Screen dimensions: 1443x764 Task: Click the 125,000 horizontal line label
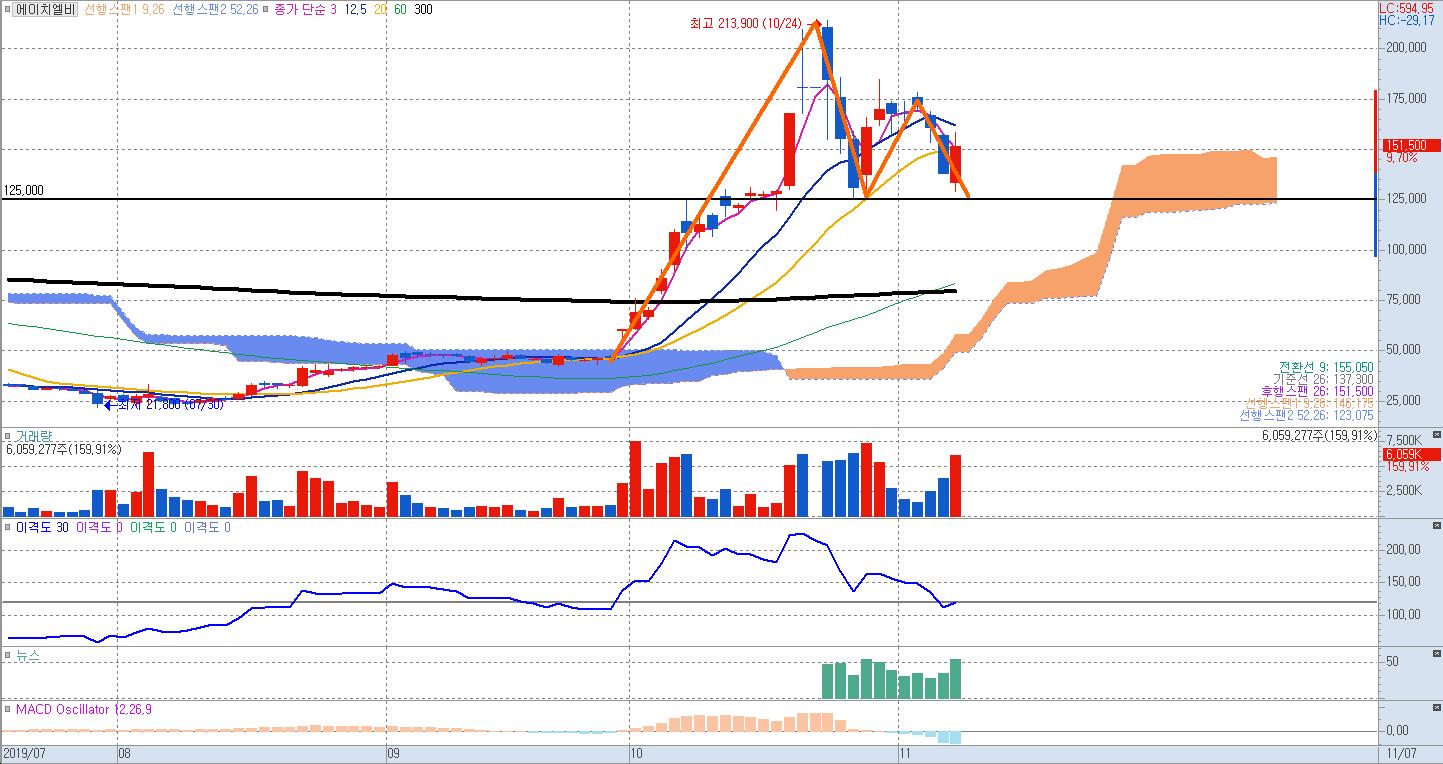pyautogui.click(x=24, y=190)
